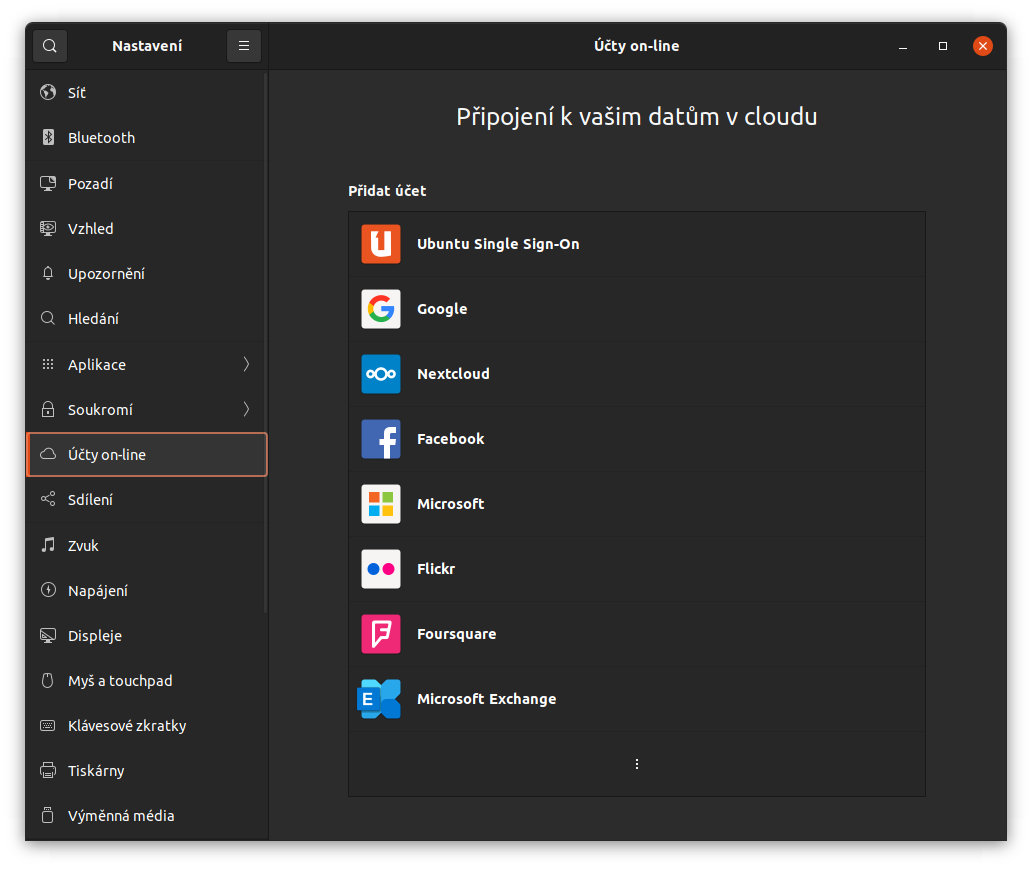Maximize the settings window
The width and height of the screenshot is (1032, 869).
pyautogui.click(x=943, y=46)
